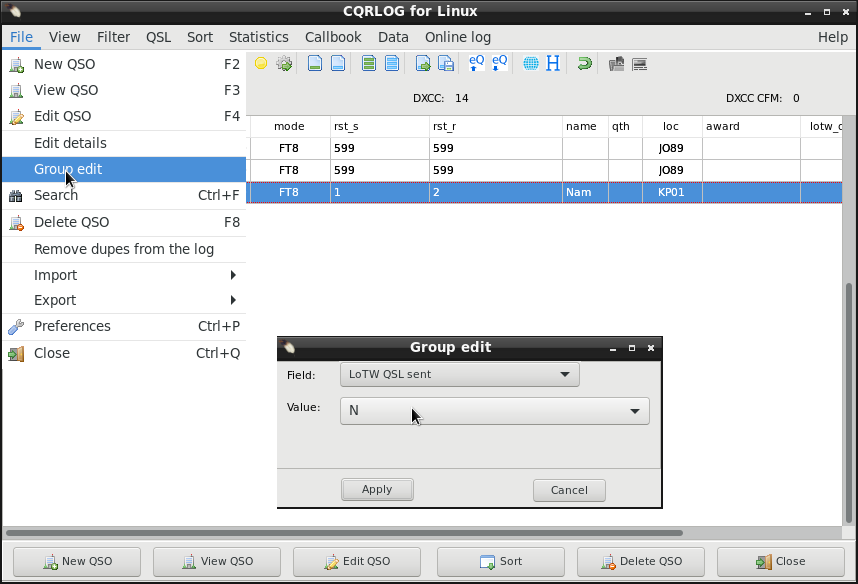Click the gear with green arrow icon
This screenshot has height=584, width=858.
click(284, 63)
